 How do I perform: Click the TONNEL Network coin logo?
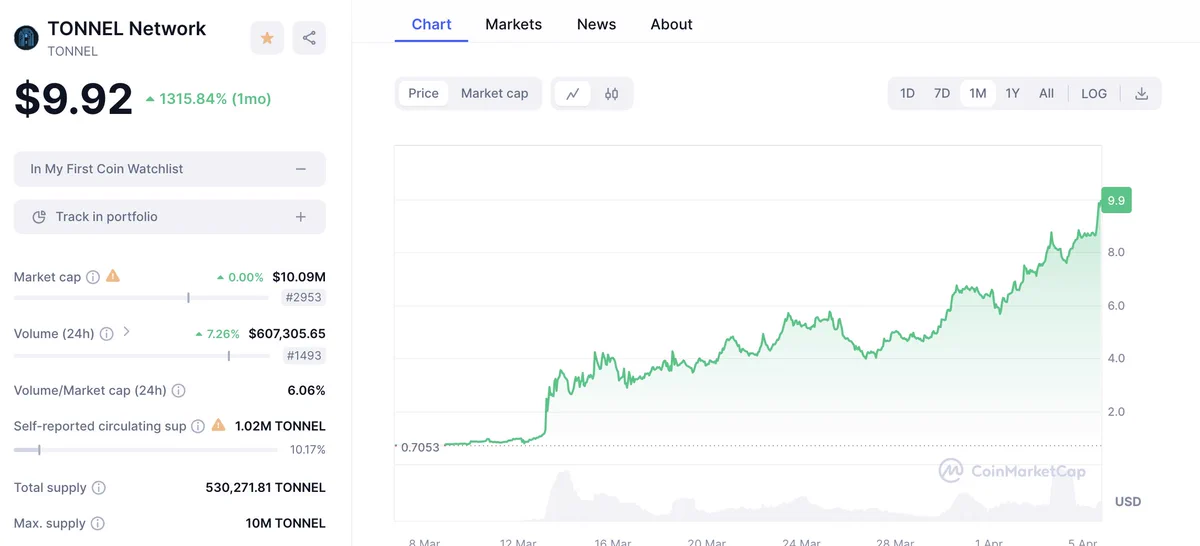point(26,38)
